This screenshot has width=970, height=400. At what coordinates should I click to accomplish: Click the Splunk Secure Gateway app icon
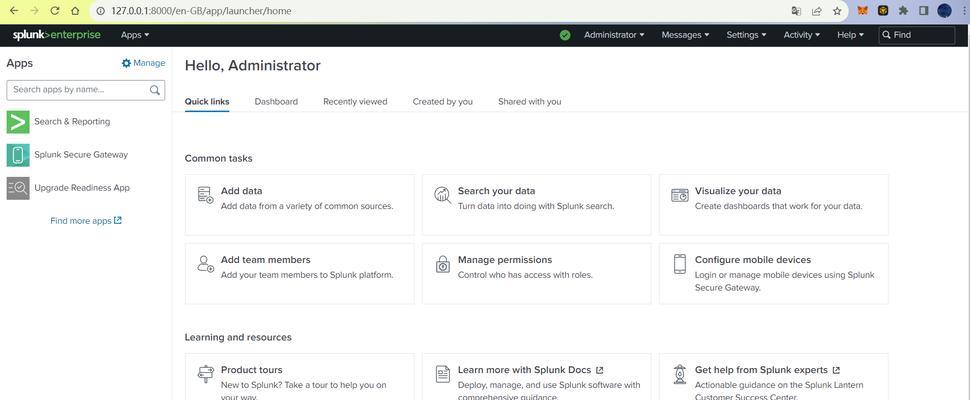coord(18,155)
